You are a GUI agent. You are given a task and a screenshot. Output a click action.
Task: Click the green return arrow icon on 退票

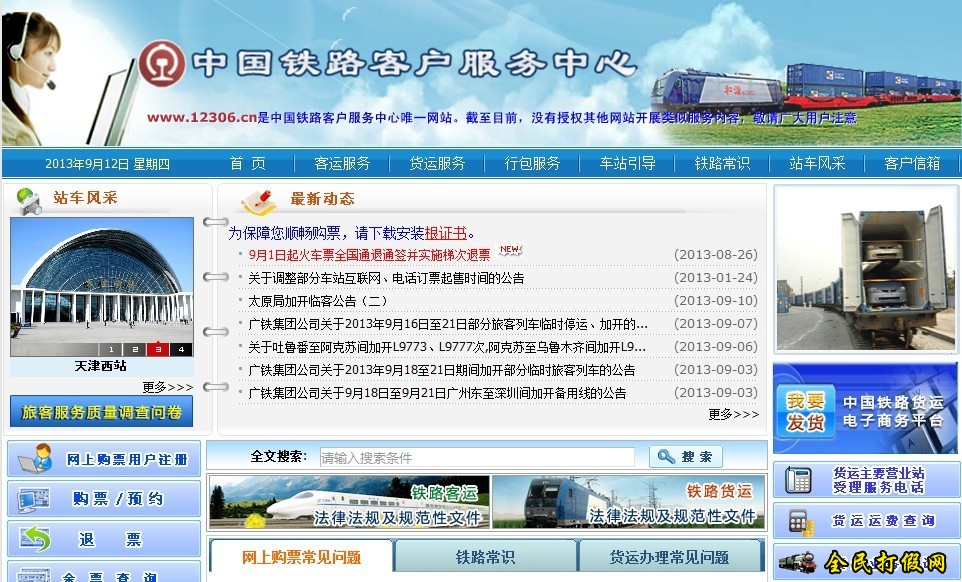pos(35,538)
